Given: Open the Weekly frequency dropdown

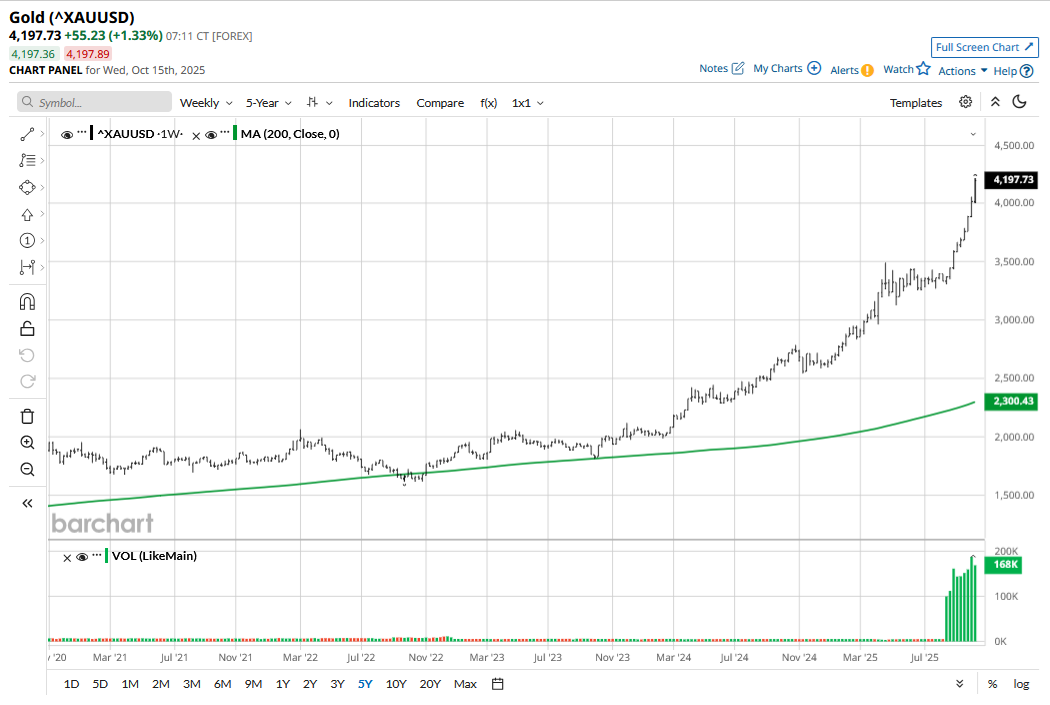Looking at the screenshot, I should 205,103.
